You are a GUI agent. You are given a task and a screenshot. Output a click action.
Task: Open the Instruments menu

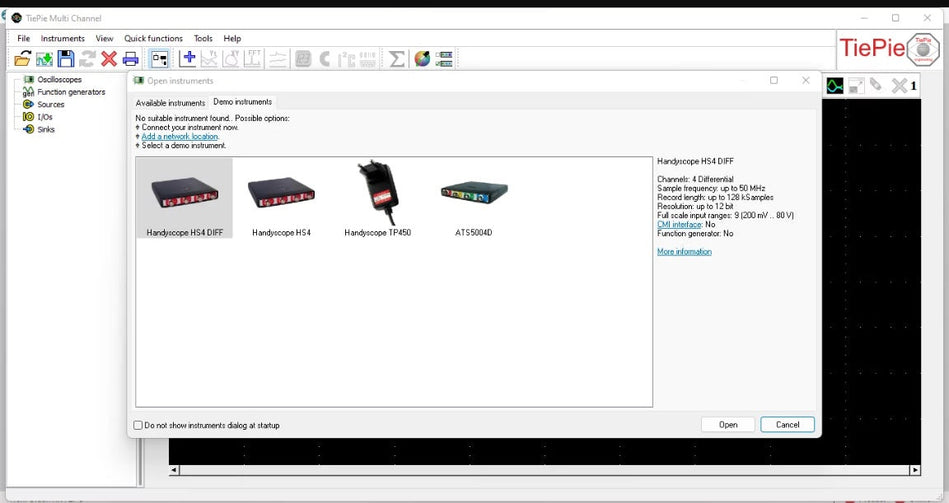point(63,38)
